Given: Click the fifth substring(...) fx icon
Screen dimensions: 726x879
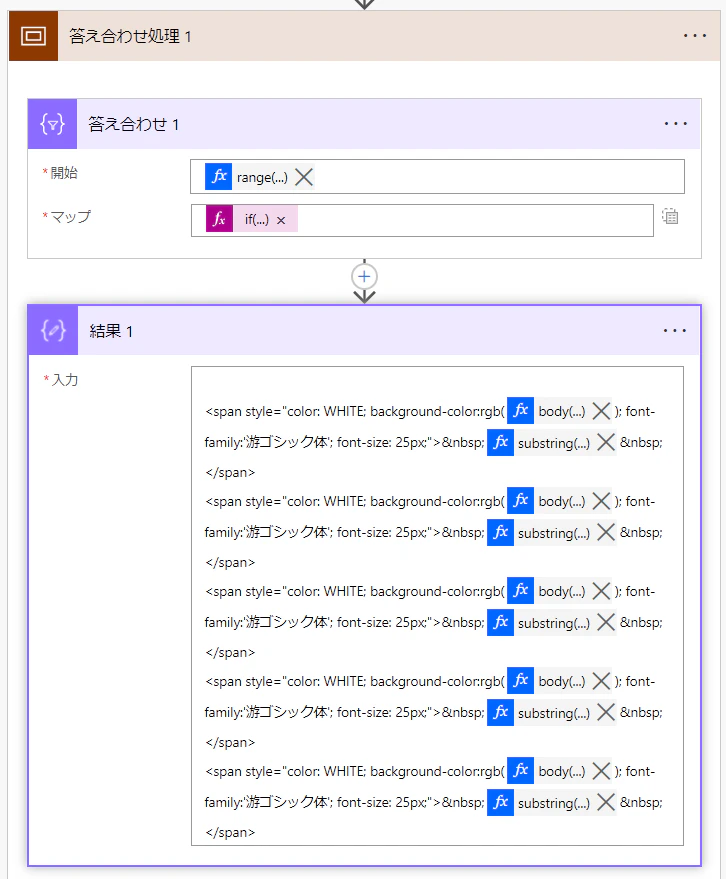Looking at the screenshot, I should (x=501, y=802).
